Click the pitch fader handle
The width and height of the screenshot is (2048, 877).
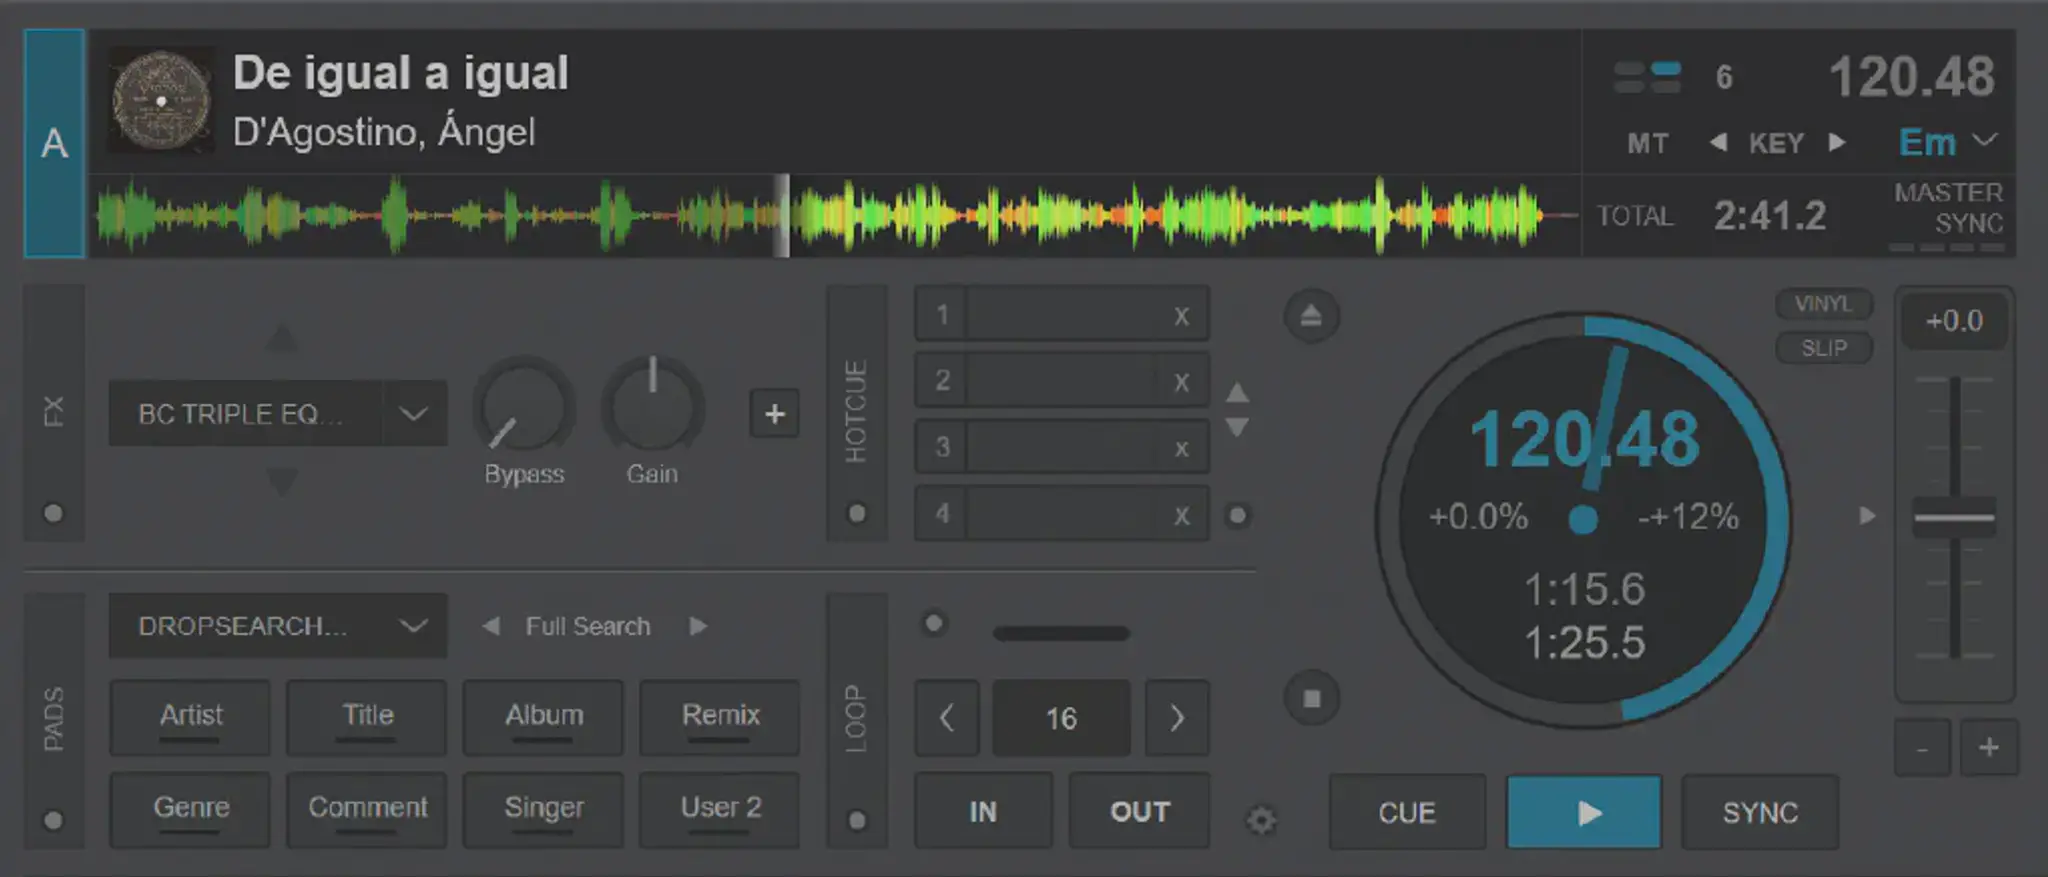coord(1953,518)
